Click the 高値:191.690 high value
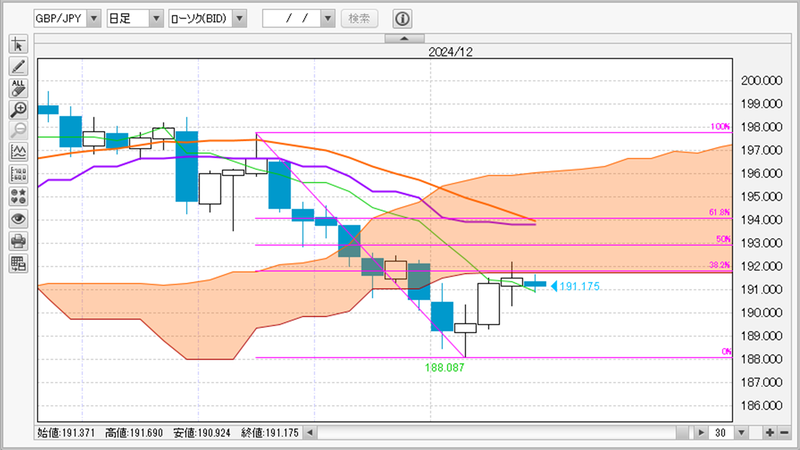Viewport: 800px width, 450px height. click(x=134, y=433)
